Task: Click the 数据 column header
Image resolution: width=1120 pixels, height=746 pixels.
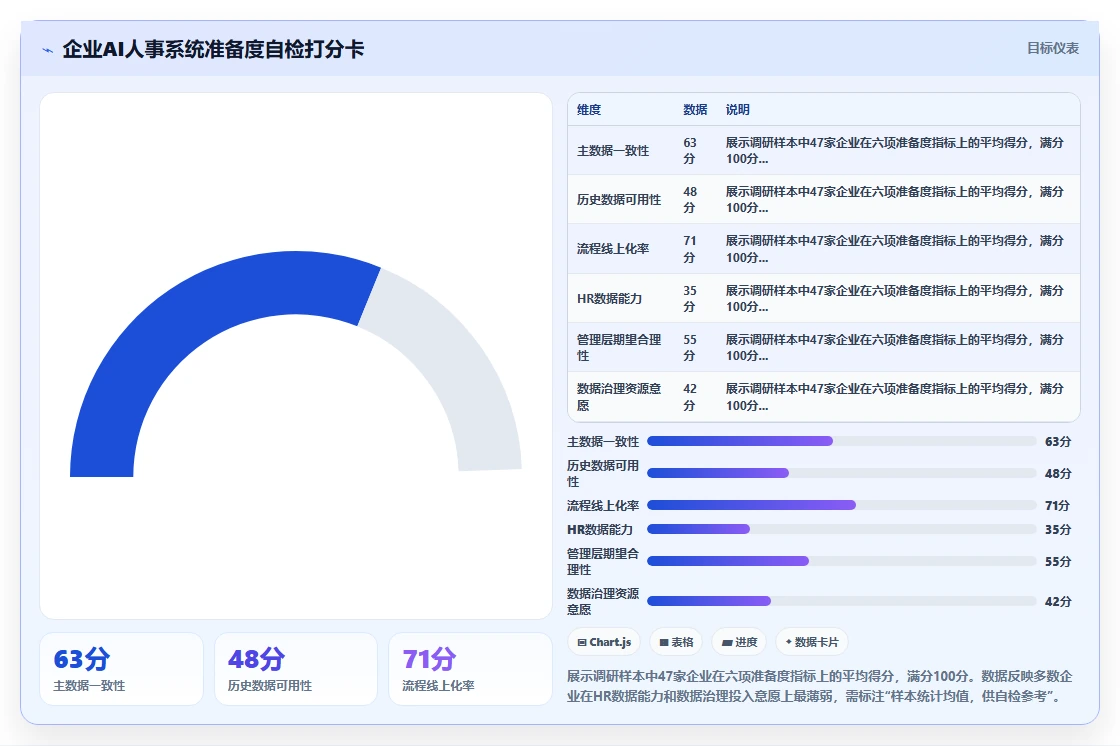Action: click(x=694, y=109)
